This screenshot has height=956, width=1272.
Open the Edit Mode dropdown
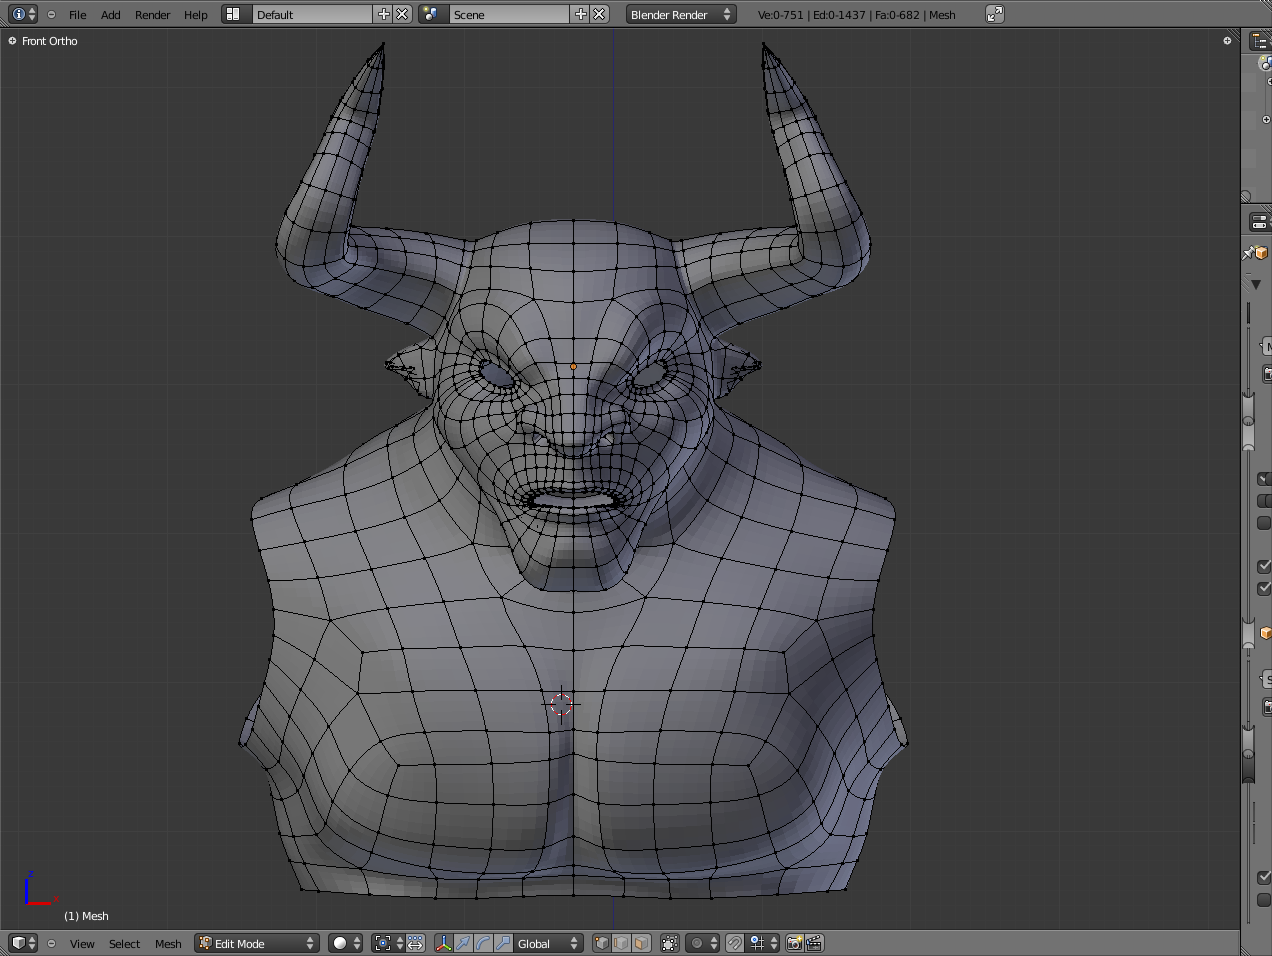coord(257,943)
